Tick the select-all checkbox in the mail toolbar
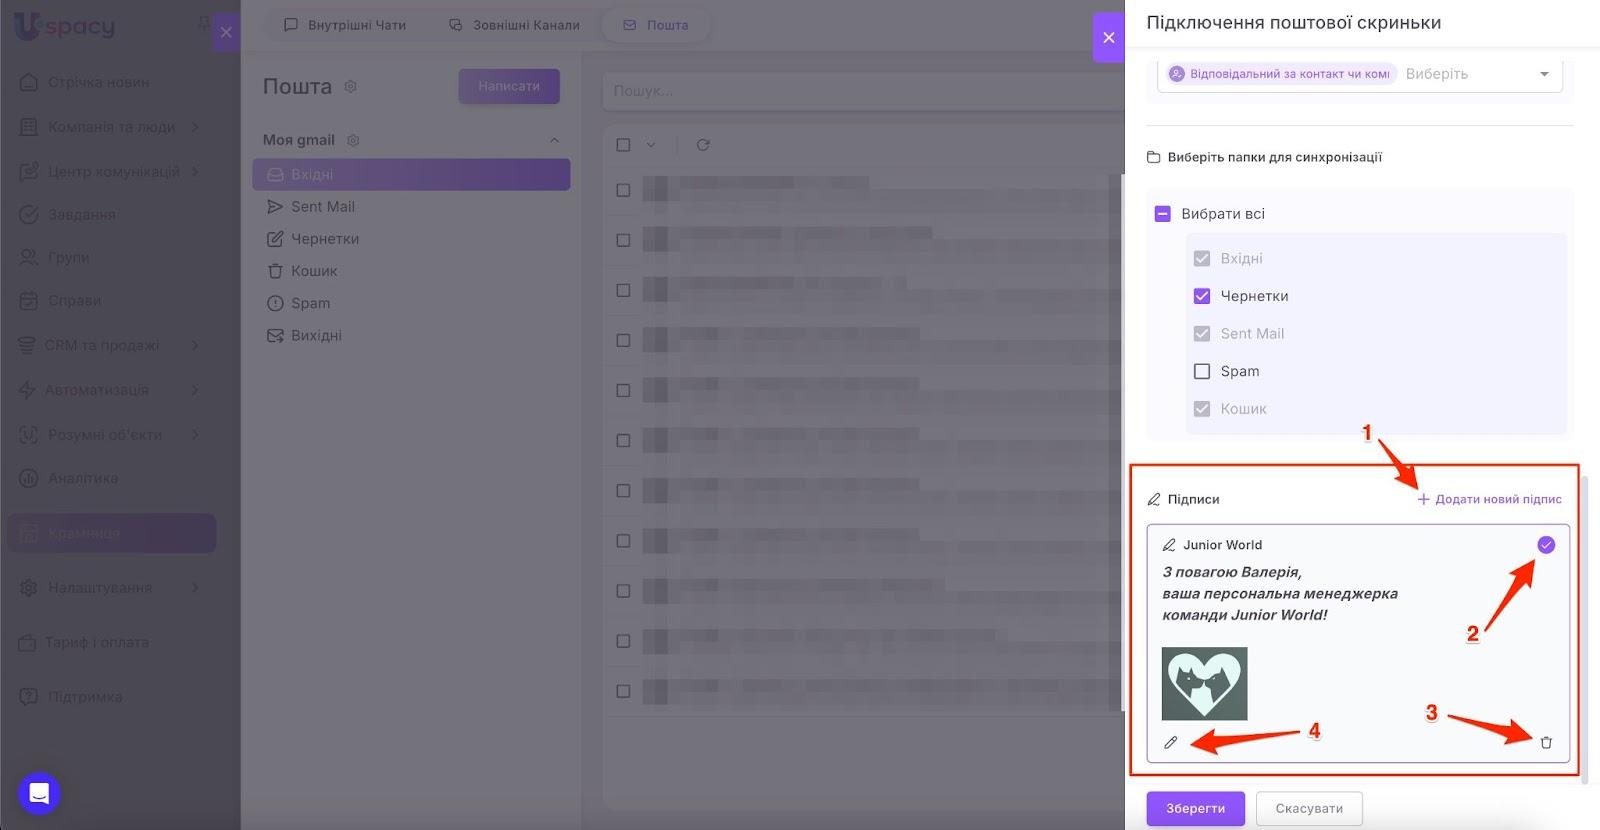The width and height of the screenshot is (1600, 830). [x=623, y=145]
